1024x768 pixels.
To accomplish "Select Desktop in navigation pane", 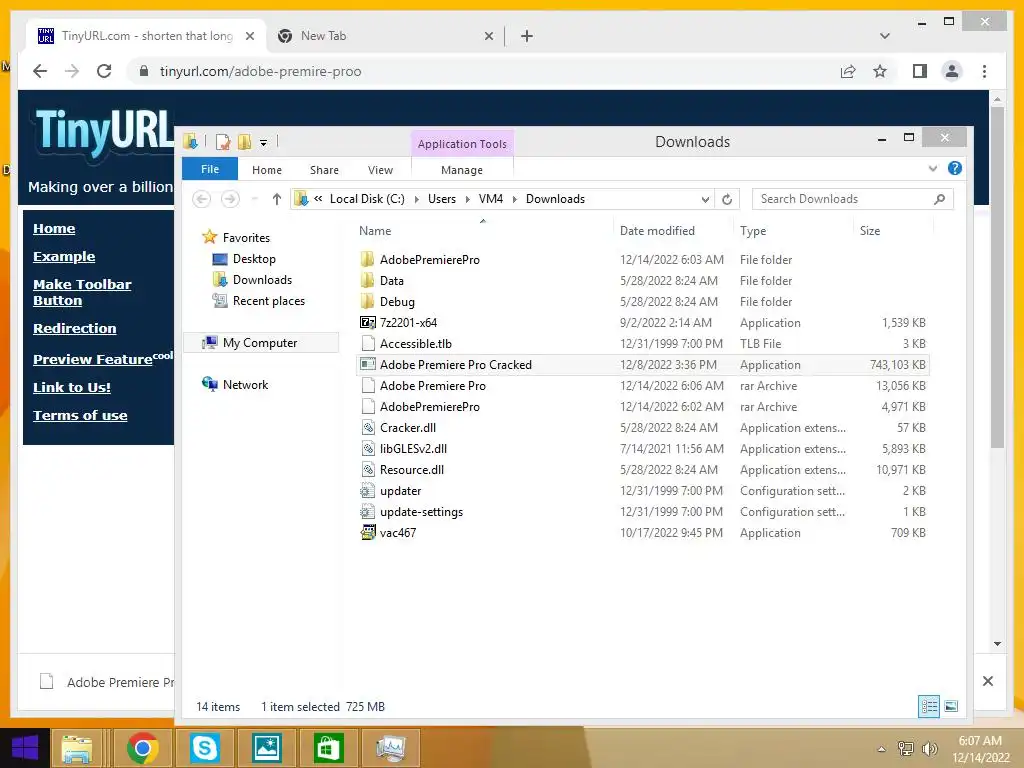I will (x=254, y=259).
